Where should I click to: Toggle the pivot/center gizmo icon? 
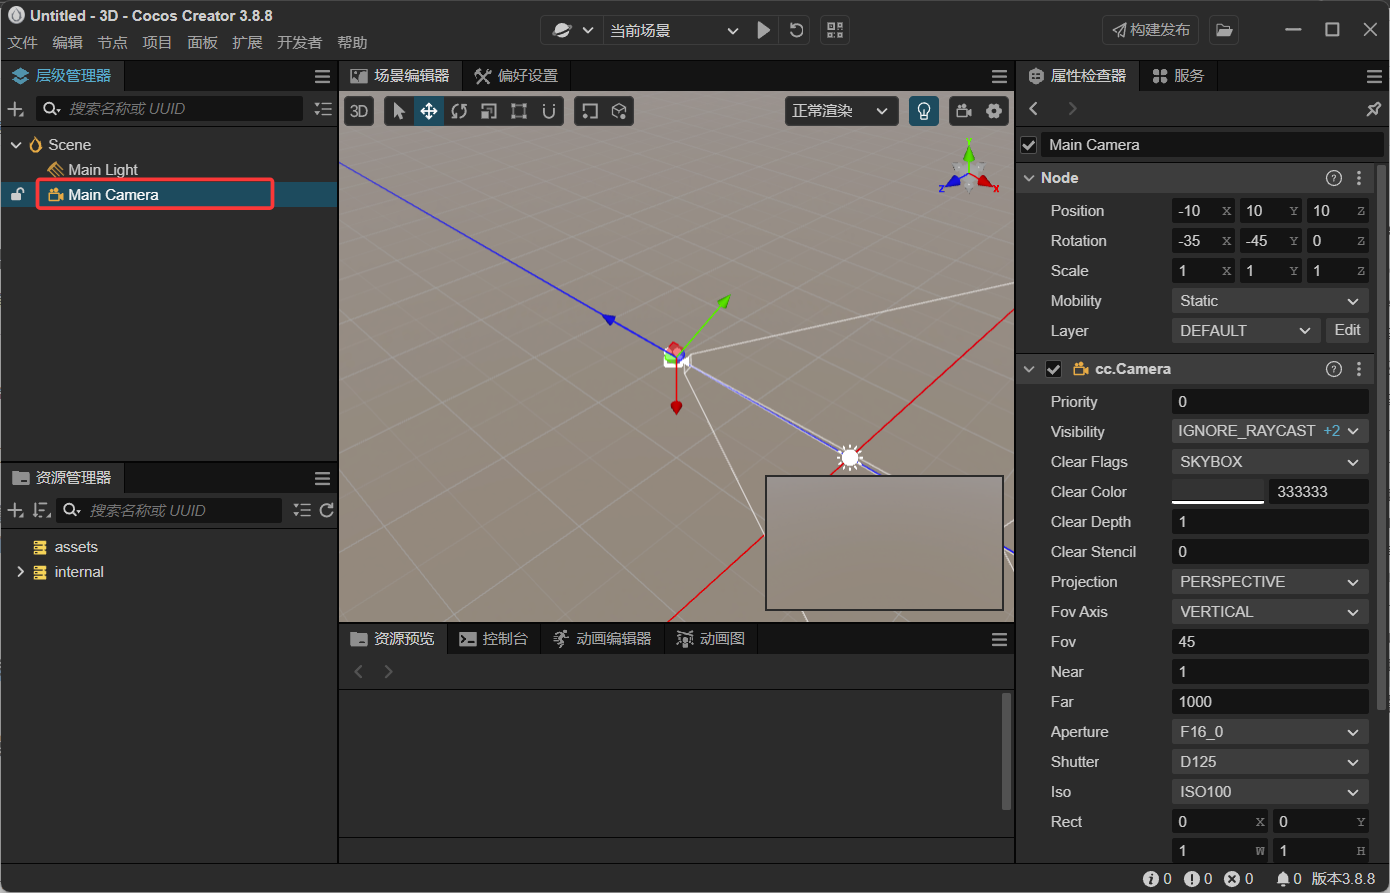coord(590,111)
